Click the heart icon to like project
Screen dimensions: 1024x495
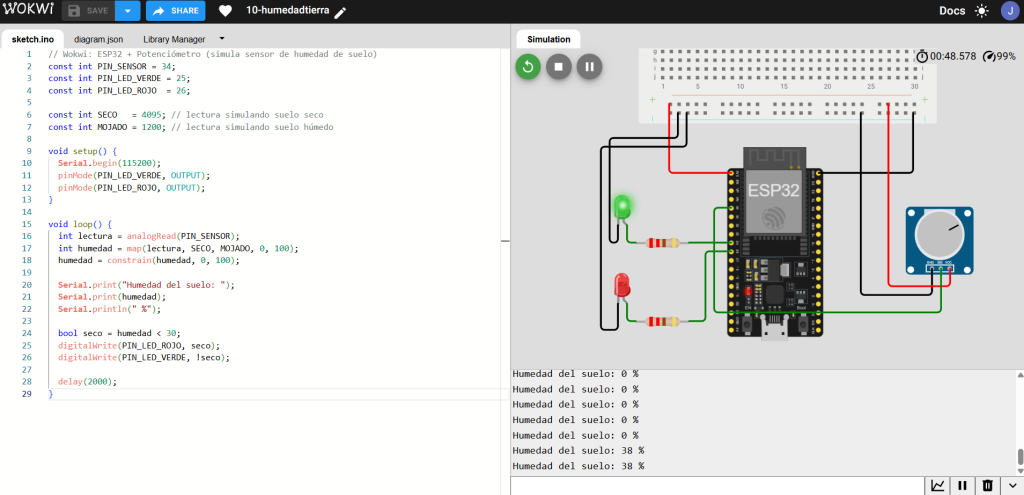225,11
